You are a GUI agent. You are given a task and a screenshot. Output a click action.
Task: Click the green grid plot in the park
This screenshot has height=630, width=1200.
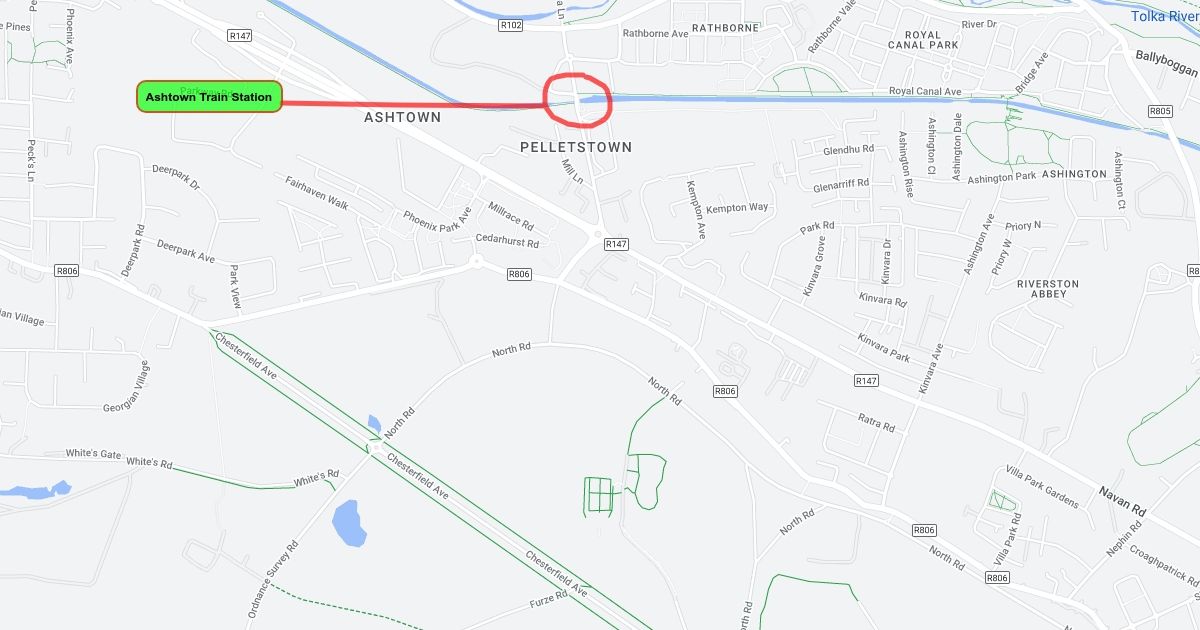pos(597,495)
